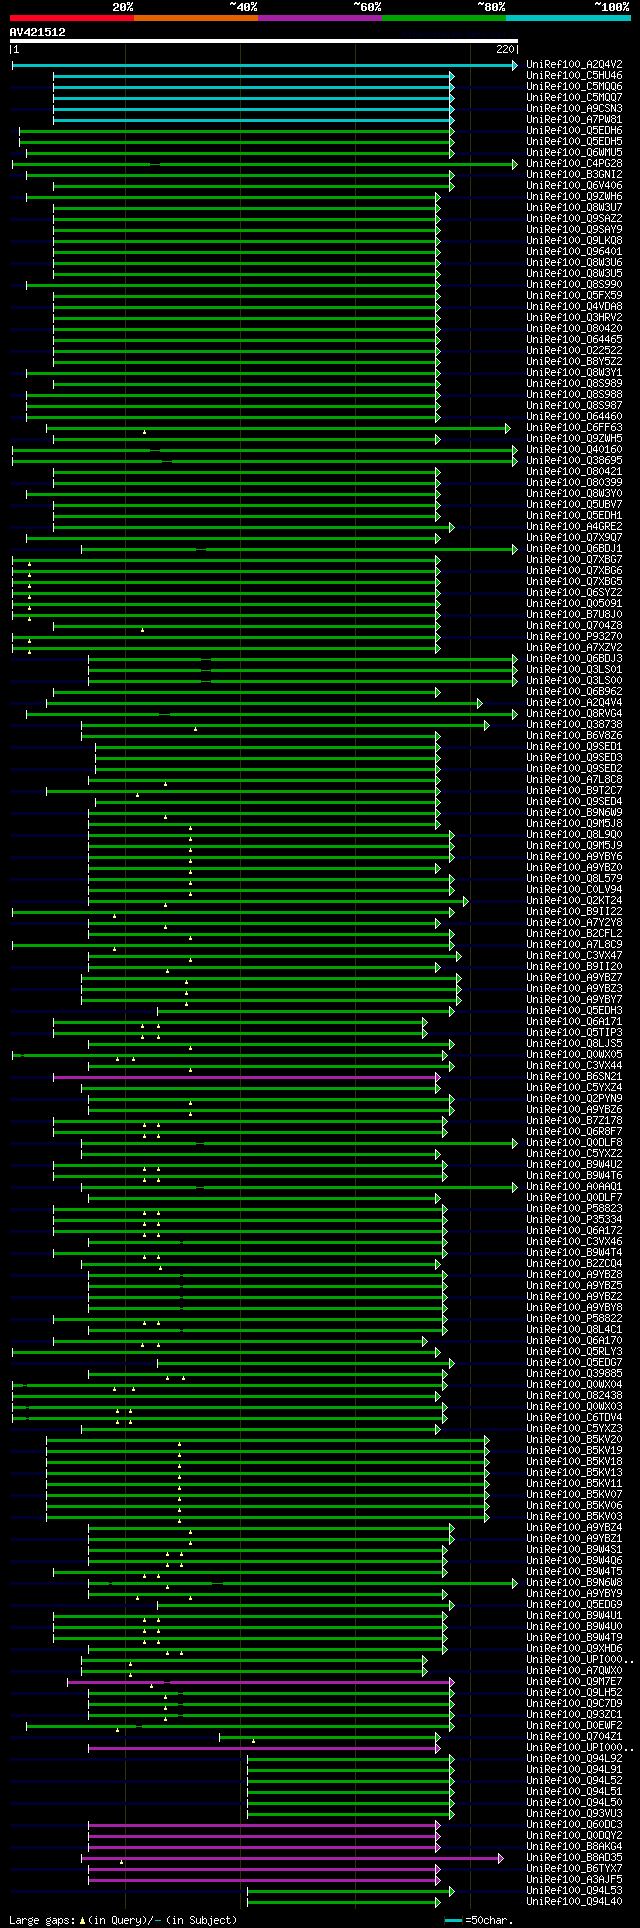Click the purple alignment bar for UniRef100_B6SN21
Screen dimensions: 640x1928
tap(246, 1077)
